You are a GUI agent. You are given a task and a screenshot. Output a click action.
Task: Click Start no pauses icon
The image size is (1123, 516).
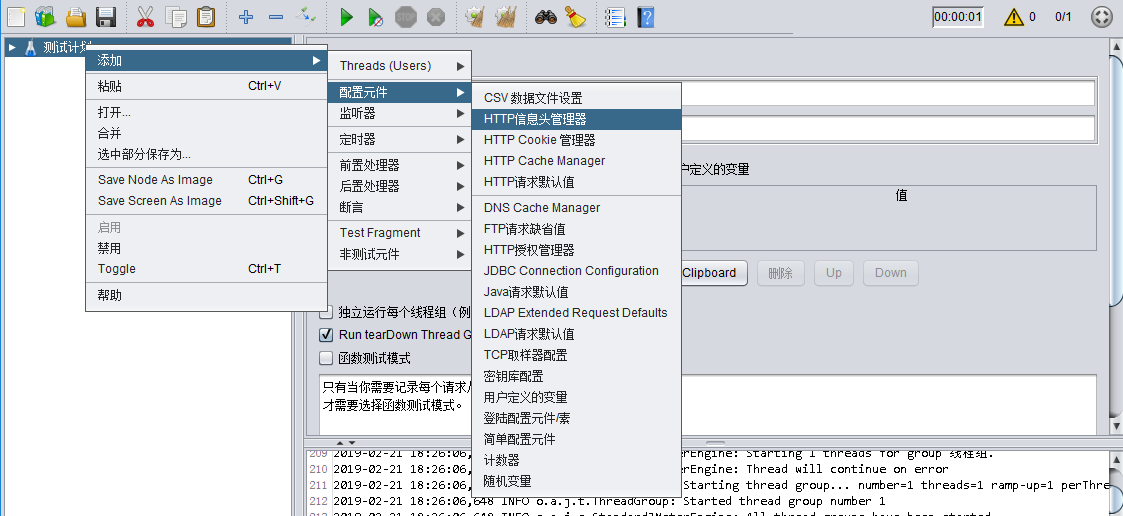coord(376,16)
